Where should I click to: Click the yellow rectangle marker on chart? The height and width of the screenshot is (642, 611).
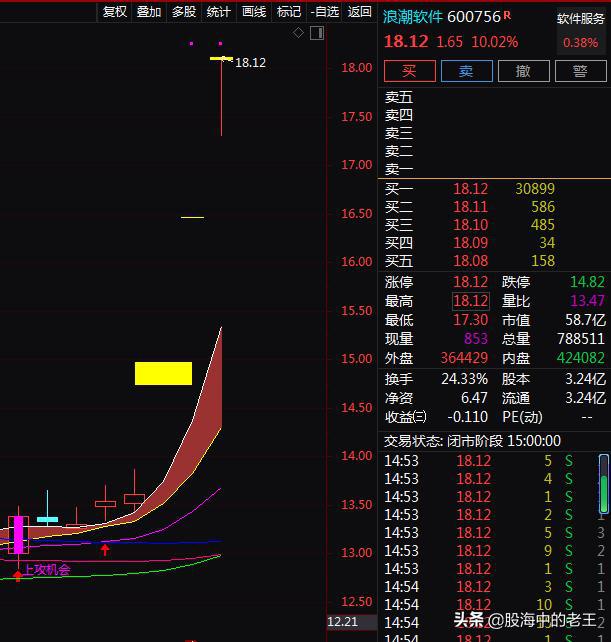163,373
